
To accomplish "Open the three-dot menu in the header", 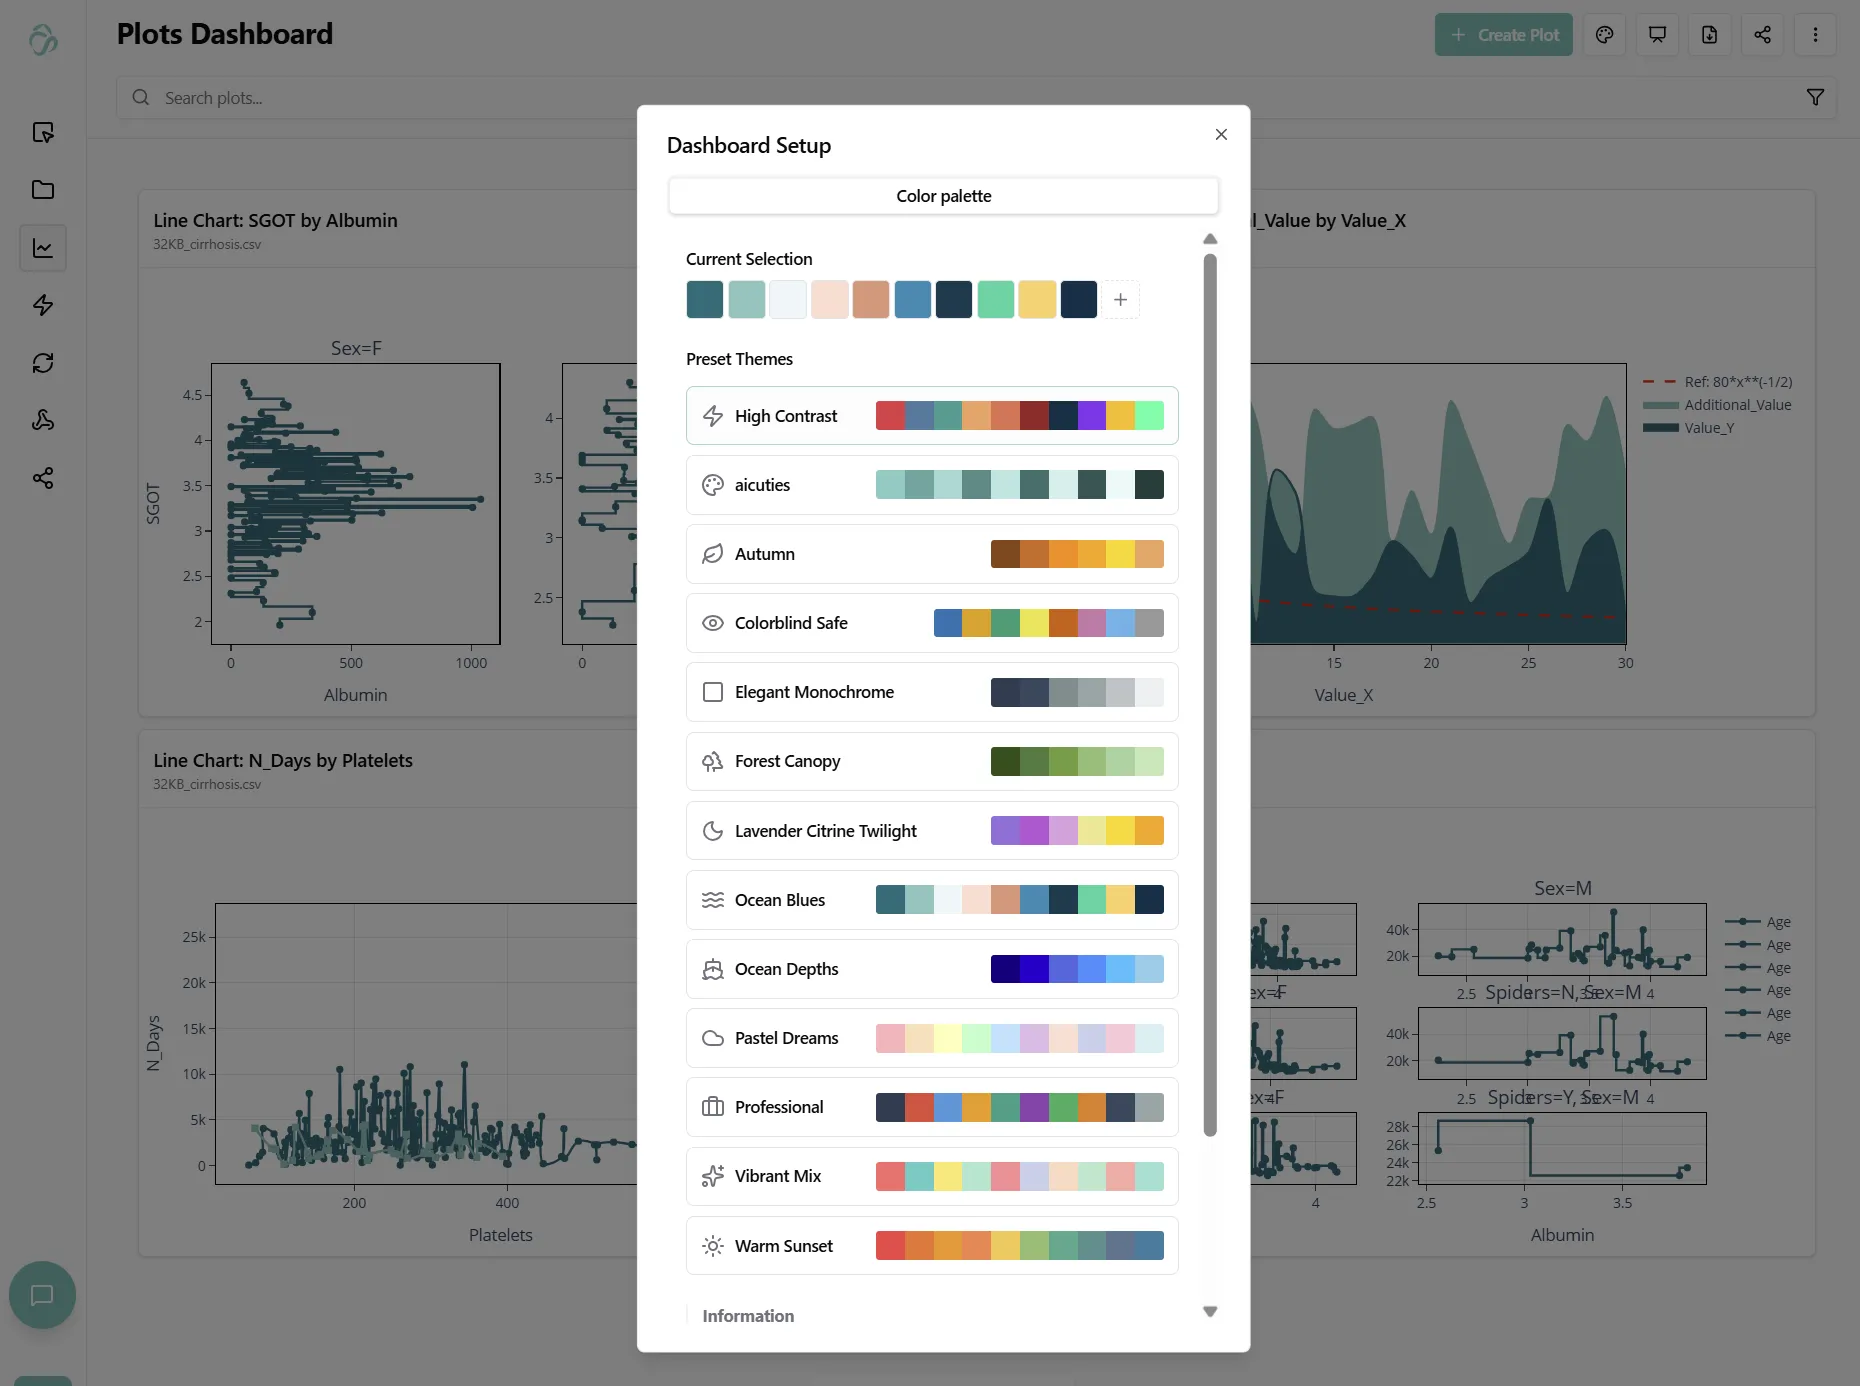I will (x=1816, y=34).
